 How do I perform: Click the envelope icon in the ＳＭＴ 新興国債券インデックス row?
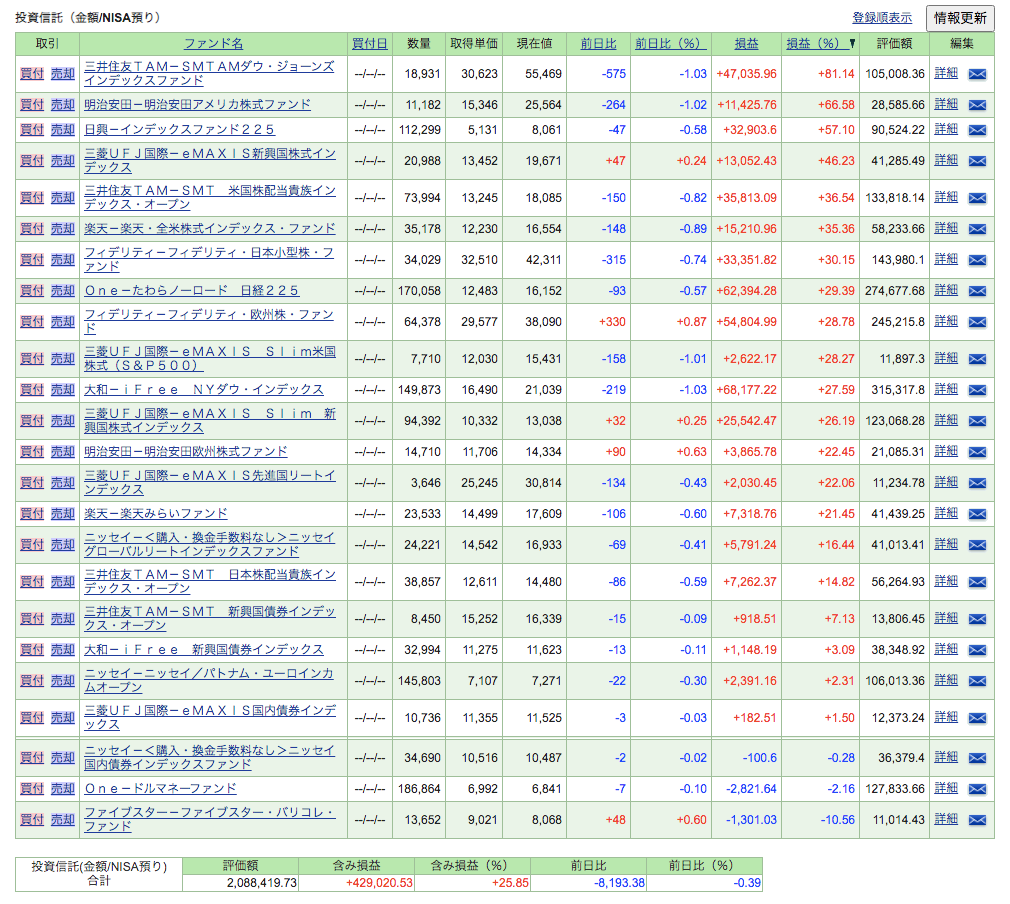pyautogui.click(x=977, y=619)
